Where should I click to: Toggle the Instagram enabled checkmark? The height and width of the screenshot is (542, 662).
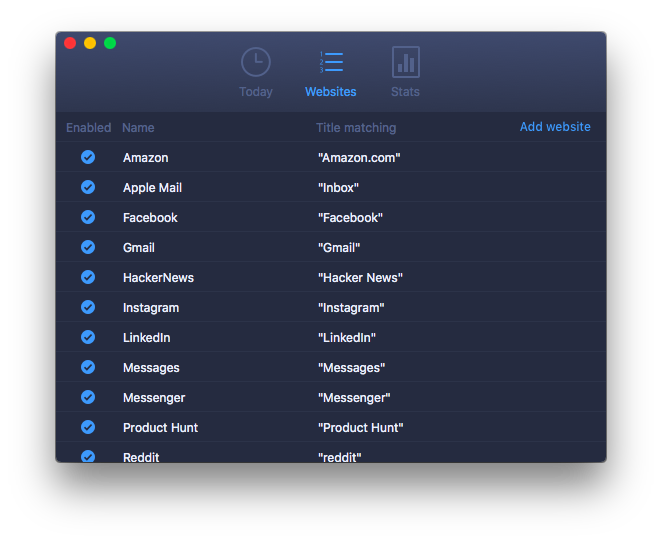coord(88,307)
